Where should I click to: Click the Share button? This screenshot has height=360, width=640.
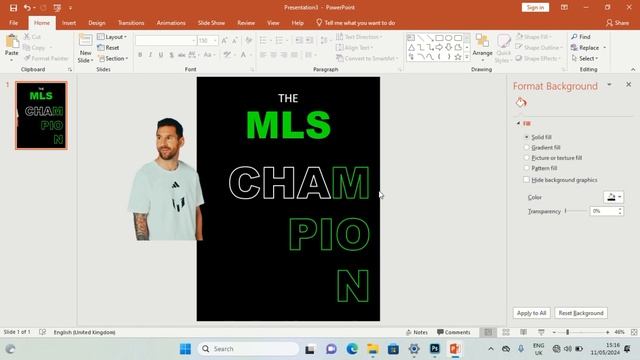(x=618, y=23)
